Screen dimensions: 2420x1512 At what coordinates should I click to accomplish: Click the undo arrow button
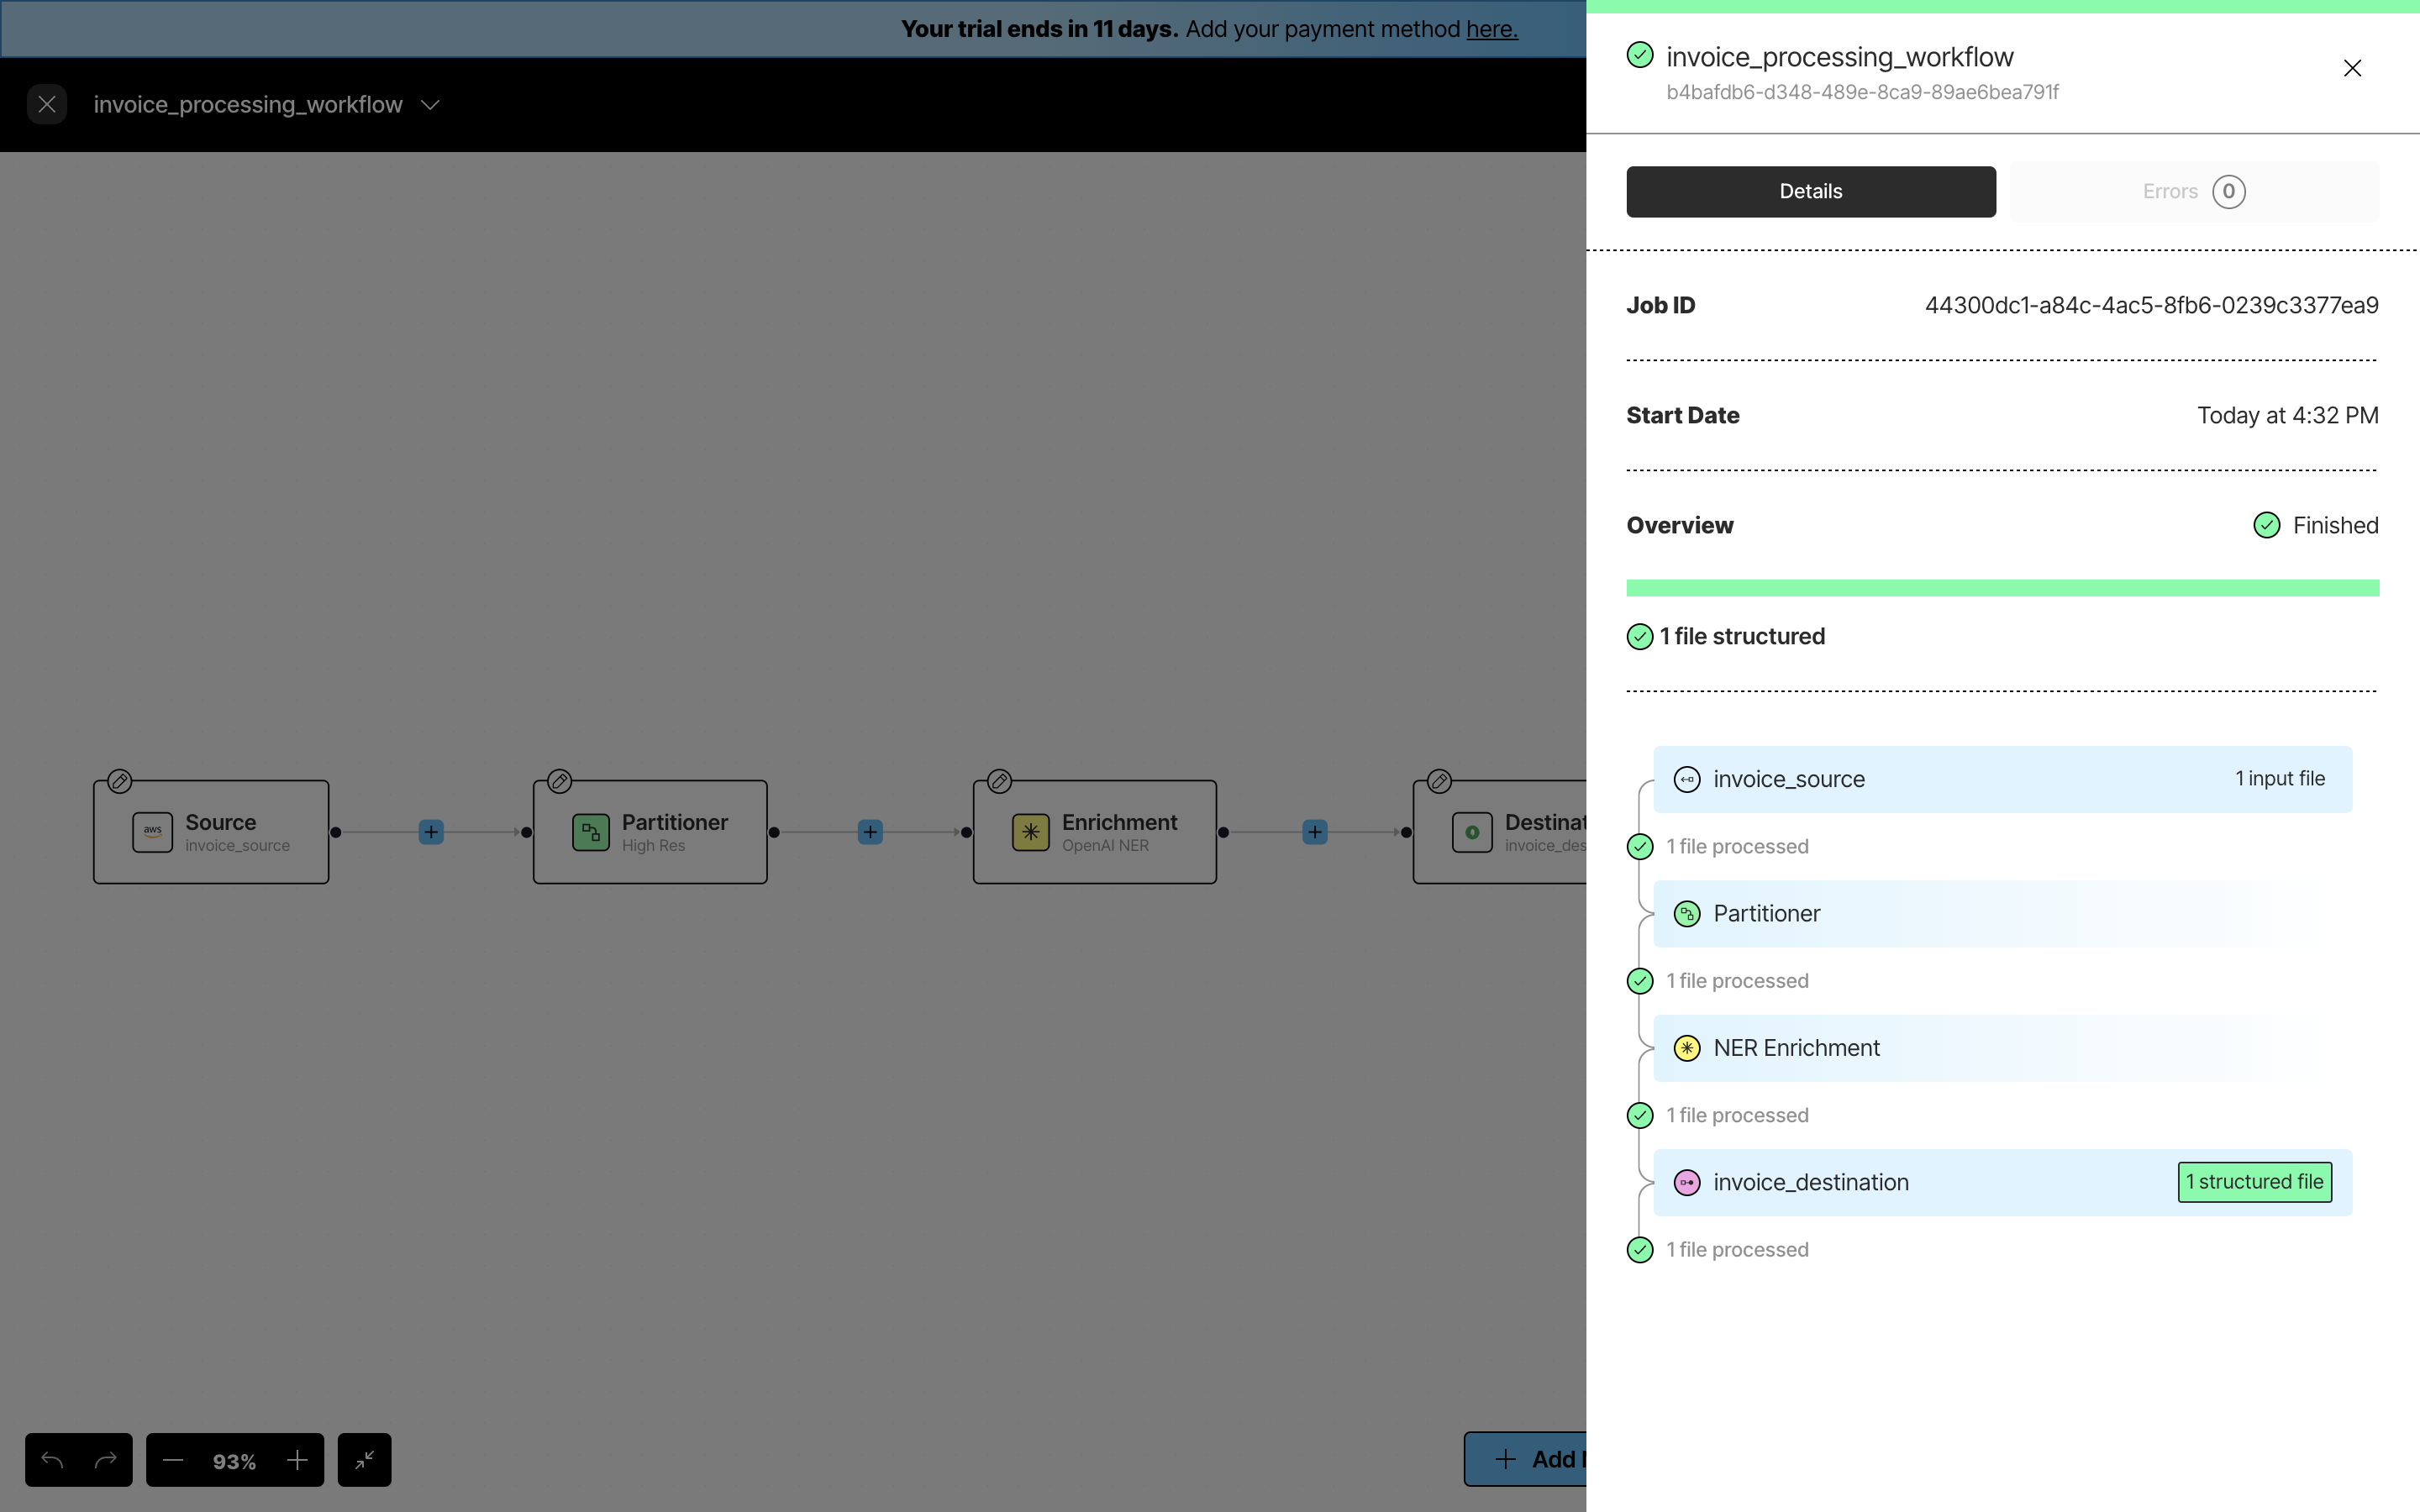[52, 1460]
